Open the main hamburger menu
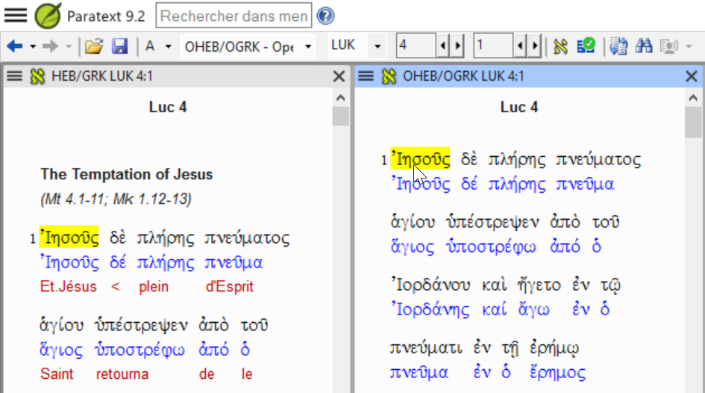 (16, 16)
